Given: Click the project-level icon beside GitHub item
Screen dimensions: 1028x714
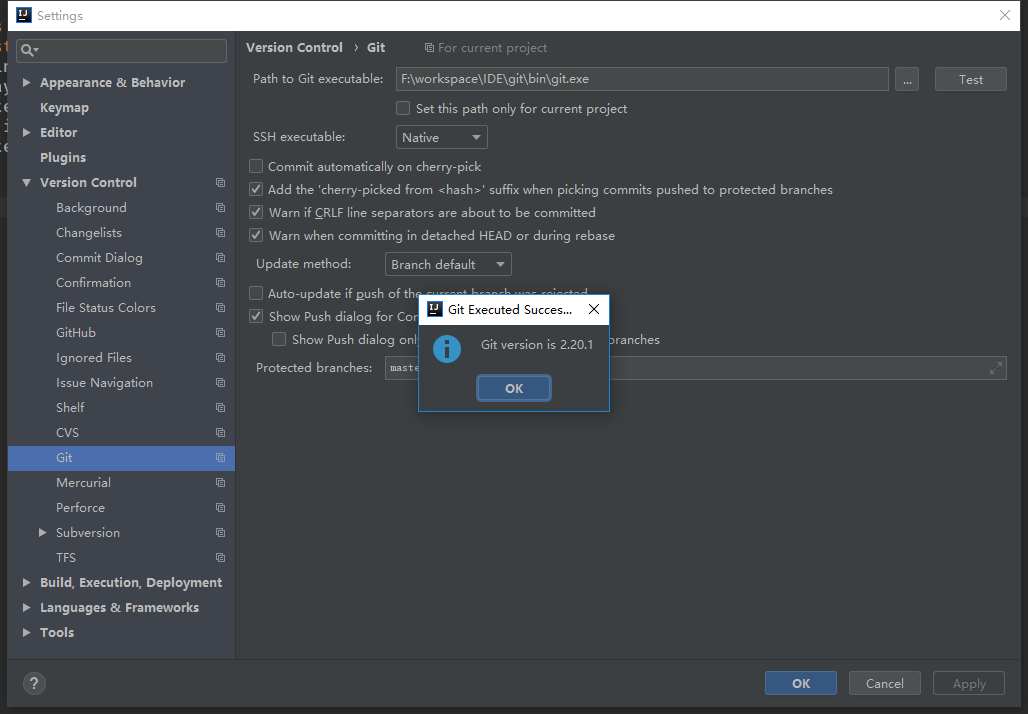Looking at the screenshot, I should [x=220, y=333].
